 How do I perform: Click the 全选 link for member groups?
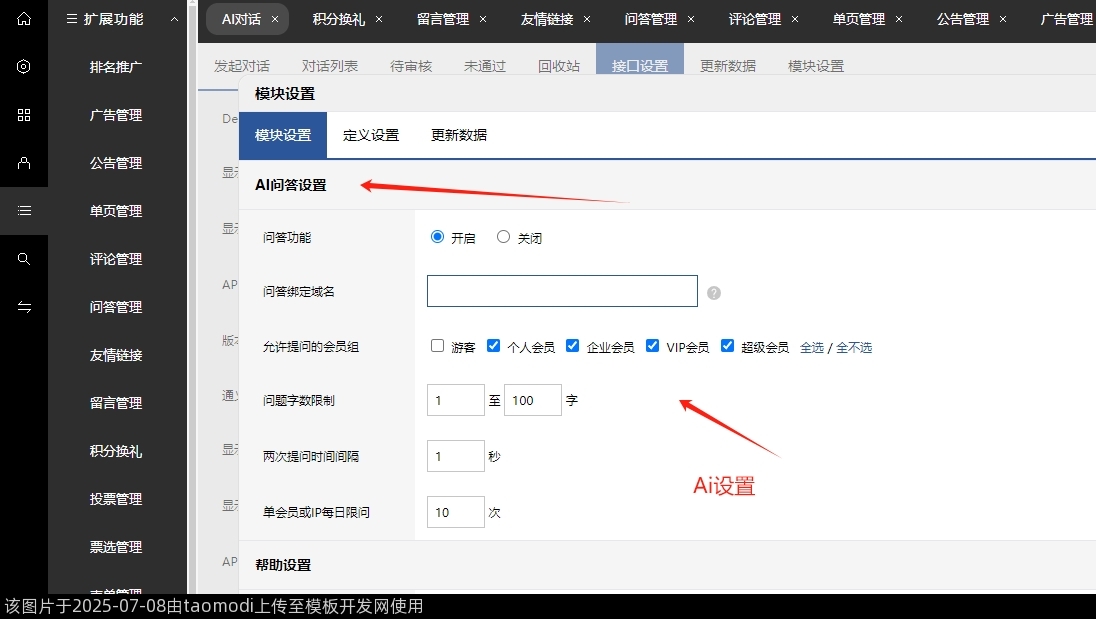click(811, 346)
